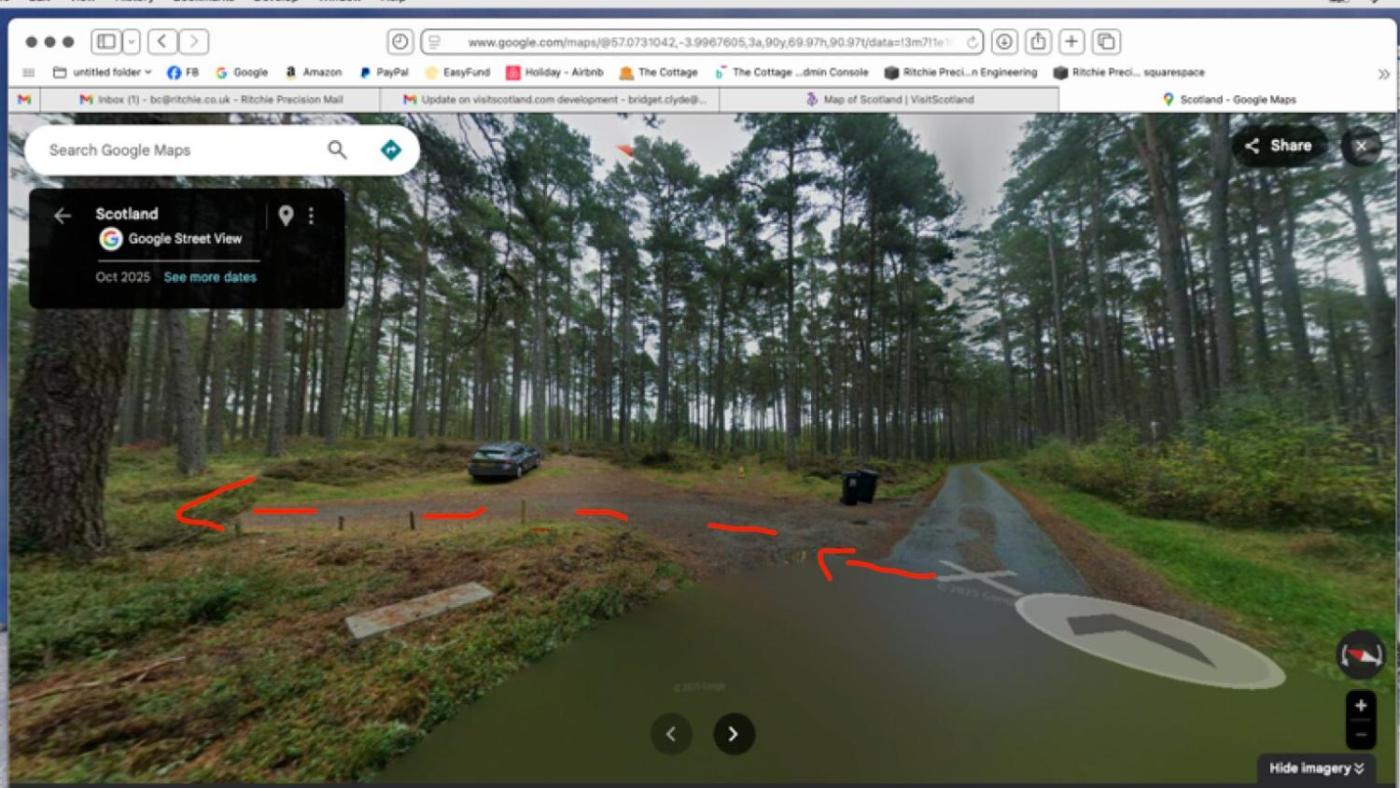Zoom in with the plus button

(1360, 705)
